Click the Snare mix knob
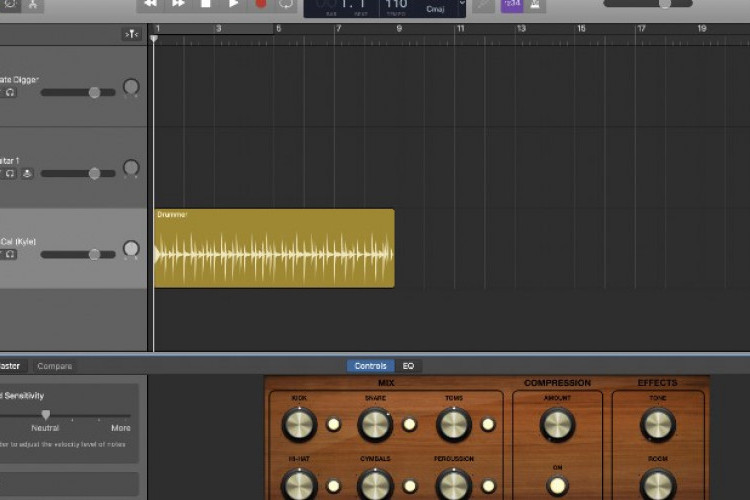 [x=375, y=424]
